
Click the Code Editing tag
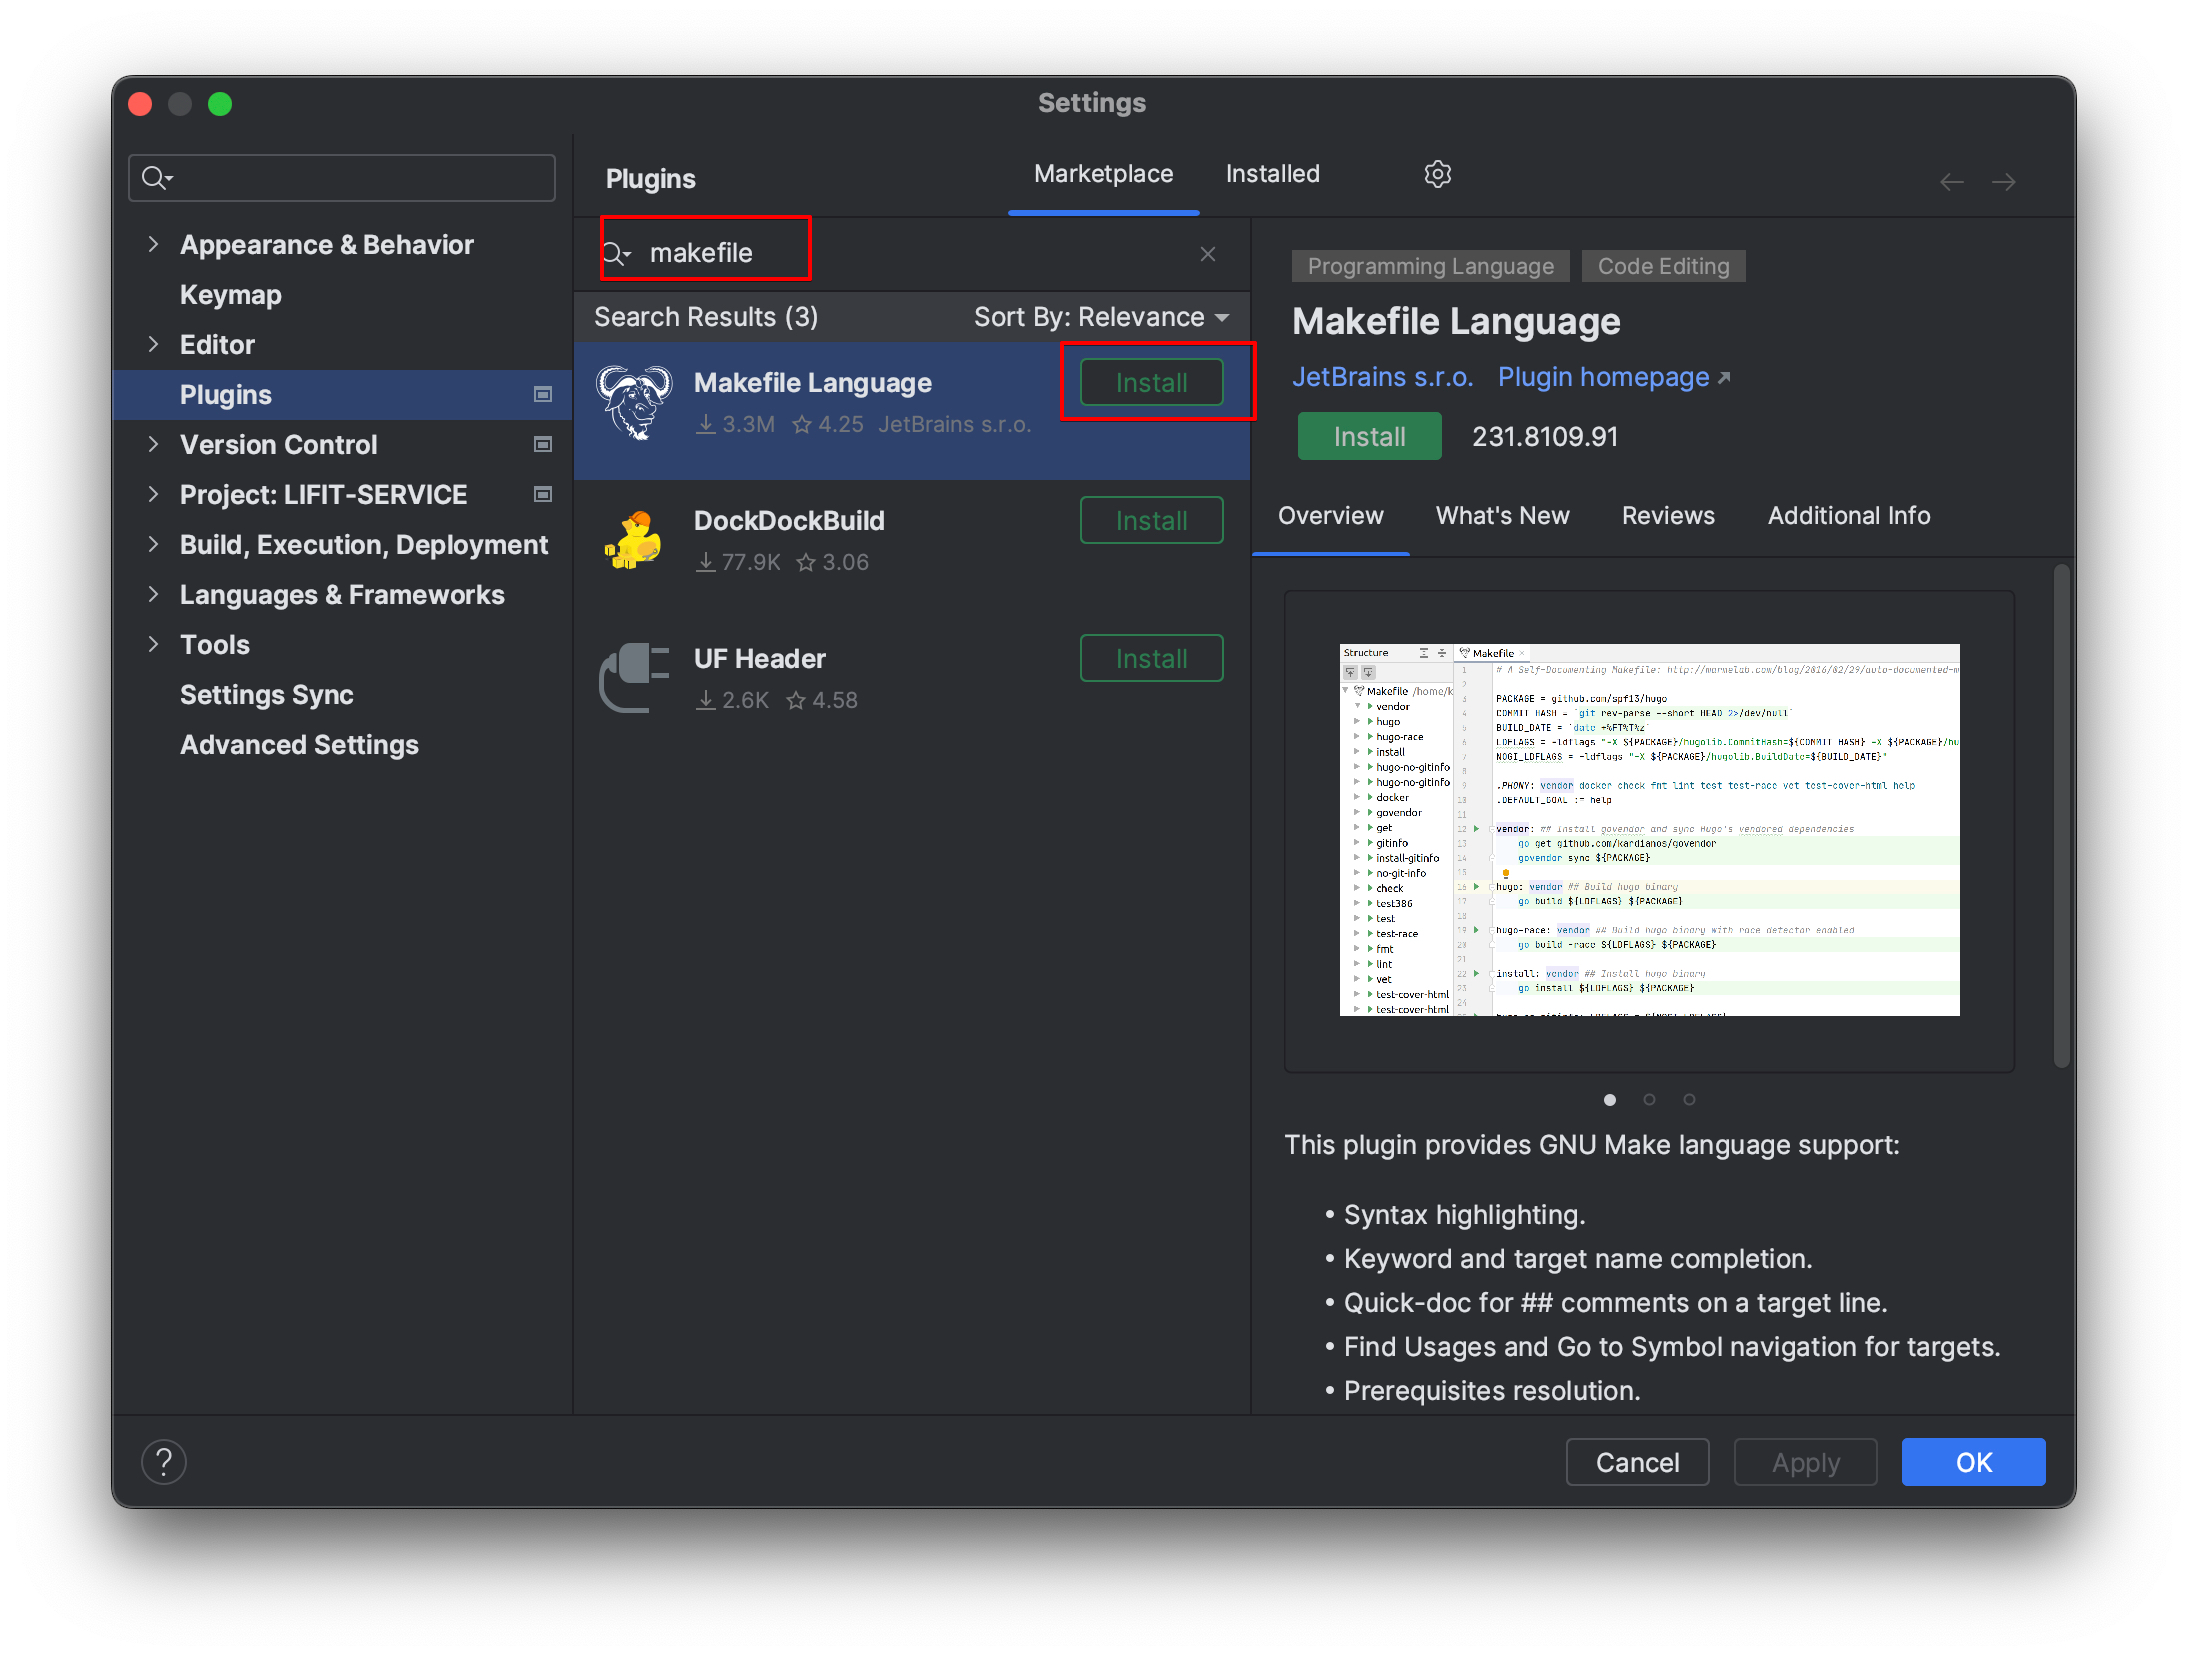click(1663, 266)
